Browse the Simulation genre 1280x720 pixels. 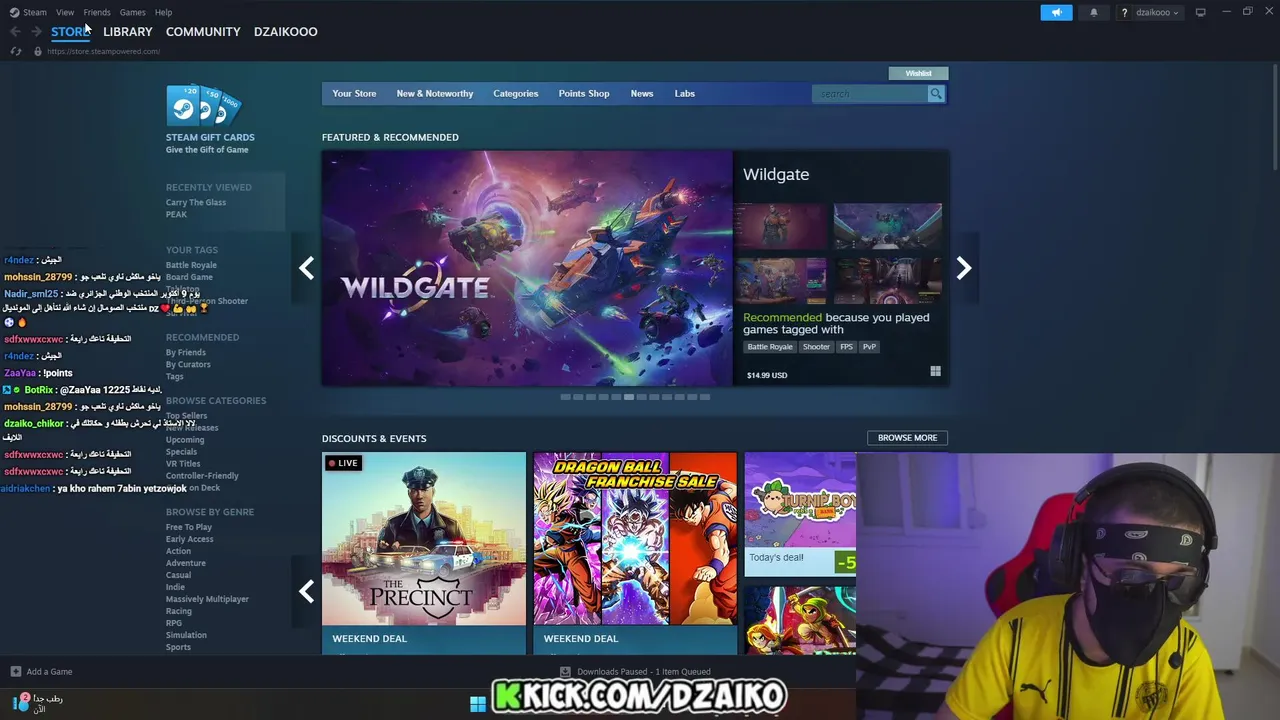coord(186,635)
